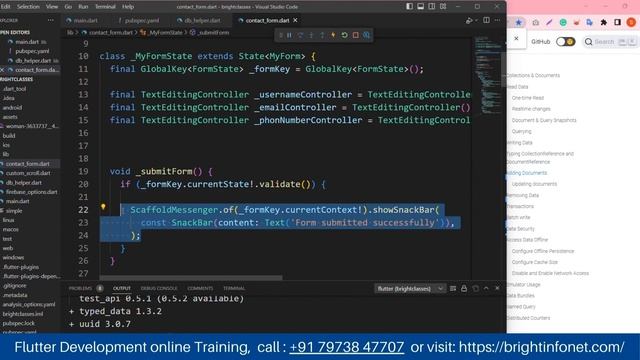The image size is (640, 360).
Task: Open the widget inspector icon in debug toolbar
Action: pyautogui.click(x=367, y=35)
